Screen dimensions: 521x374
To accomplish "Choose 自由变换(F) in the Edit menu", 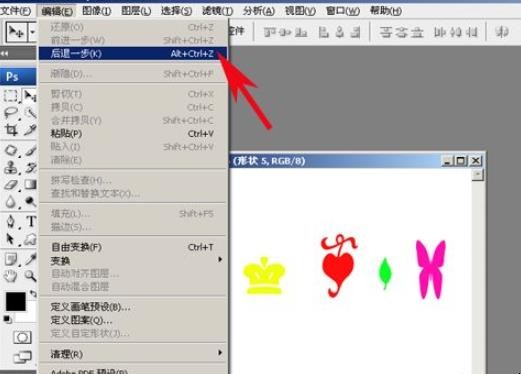I will click(x=133, y=247).
